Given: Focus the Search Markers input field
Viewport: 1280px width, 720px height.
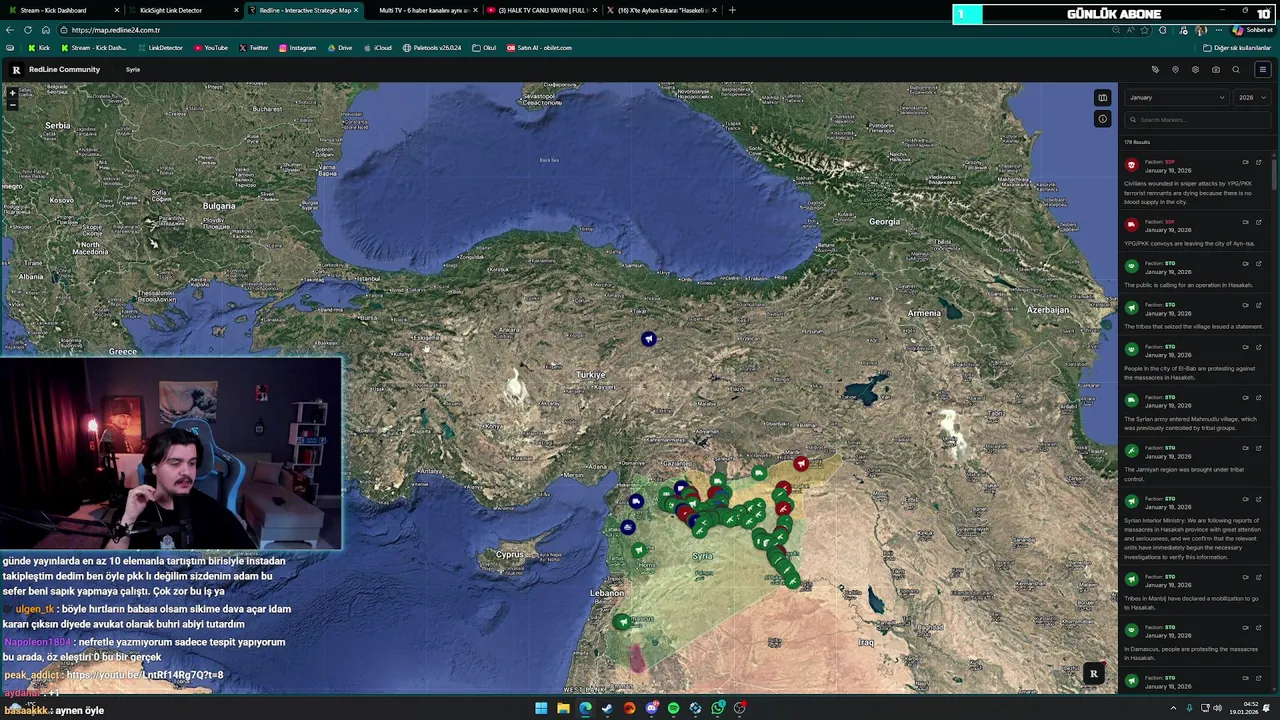Looking at the screenshot, I should point(1197,120).
